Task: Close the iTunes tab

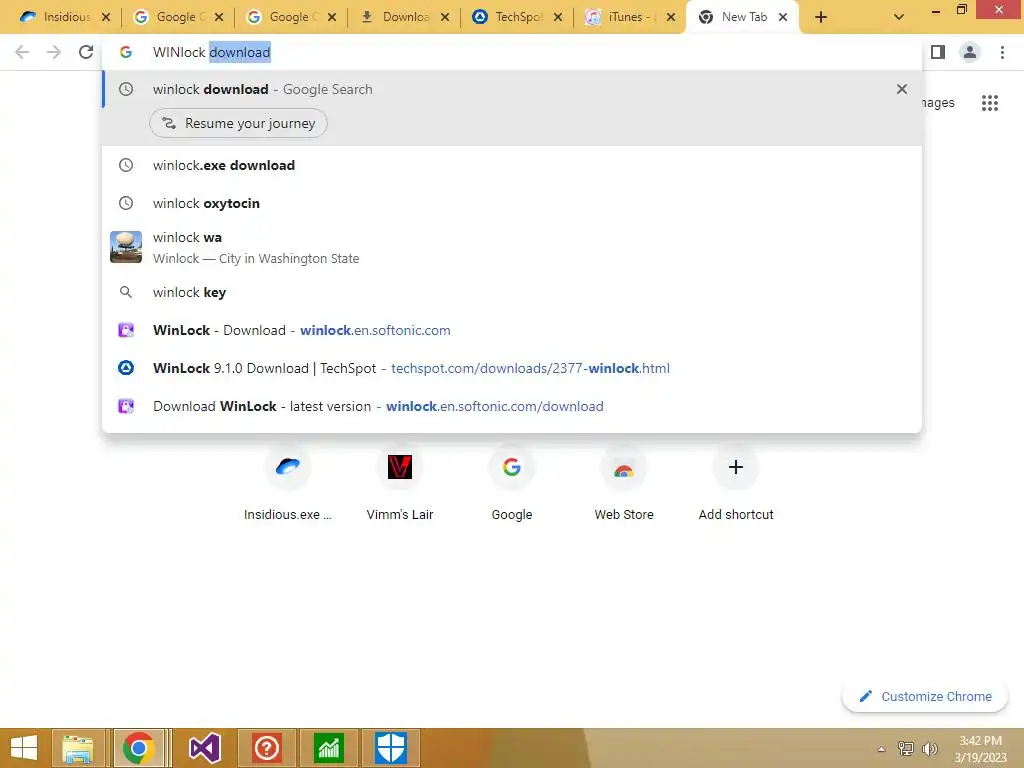Action: pyautogui.click(x=671, y=17)
